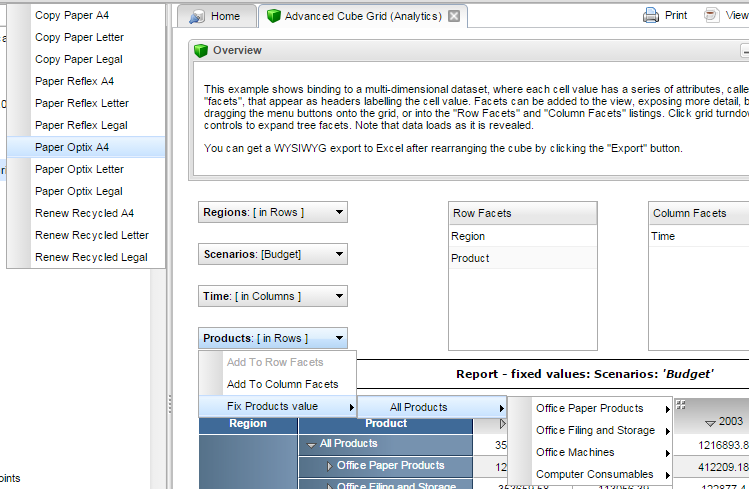
Task: Close the Advanced Cube Grid tab
Action: 454,17
